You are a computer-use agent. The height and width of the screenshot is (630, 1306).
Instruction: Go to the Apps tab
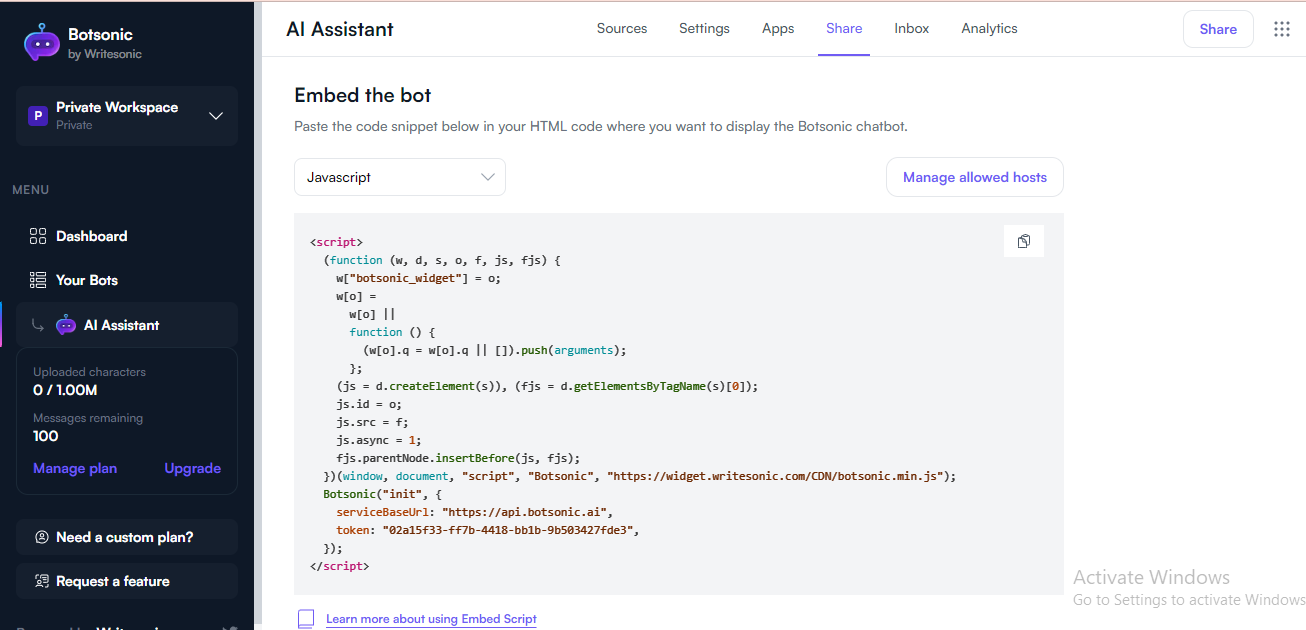[778, 29]
